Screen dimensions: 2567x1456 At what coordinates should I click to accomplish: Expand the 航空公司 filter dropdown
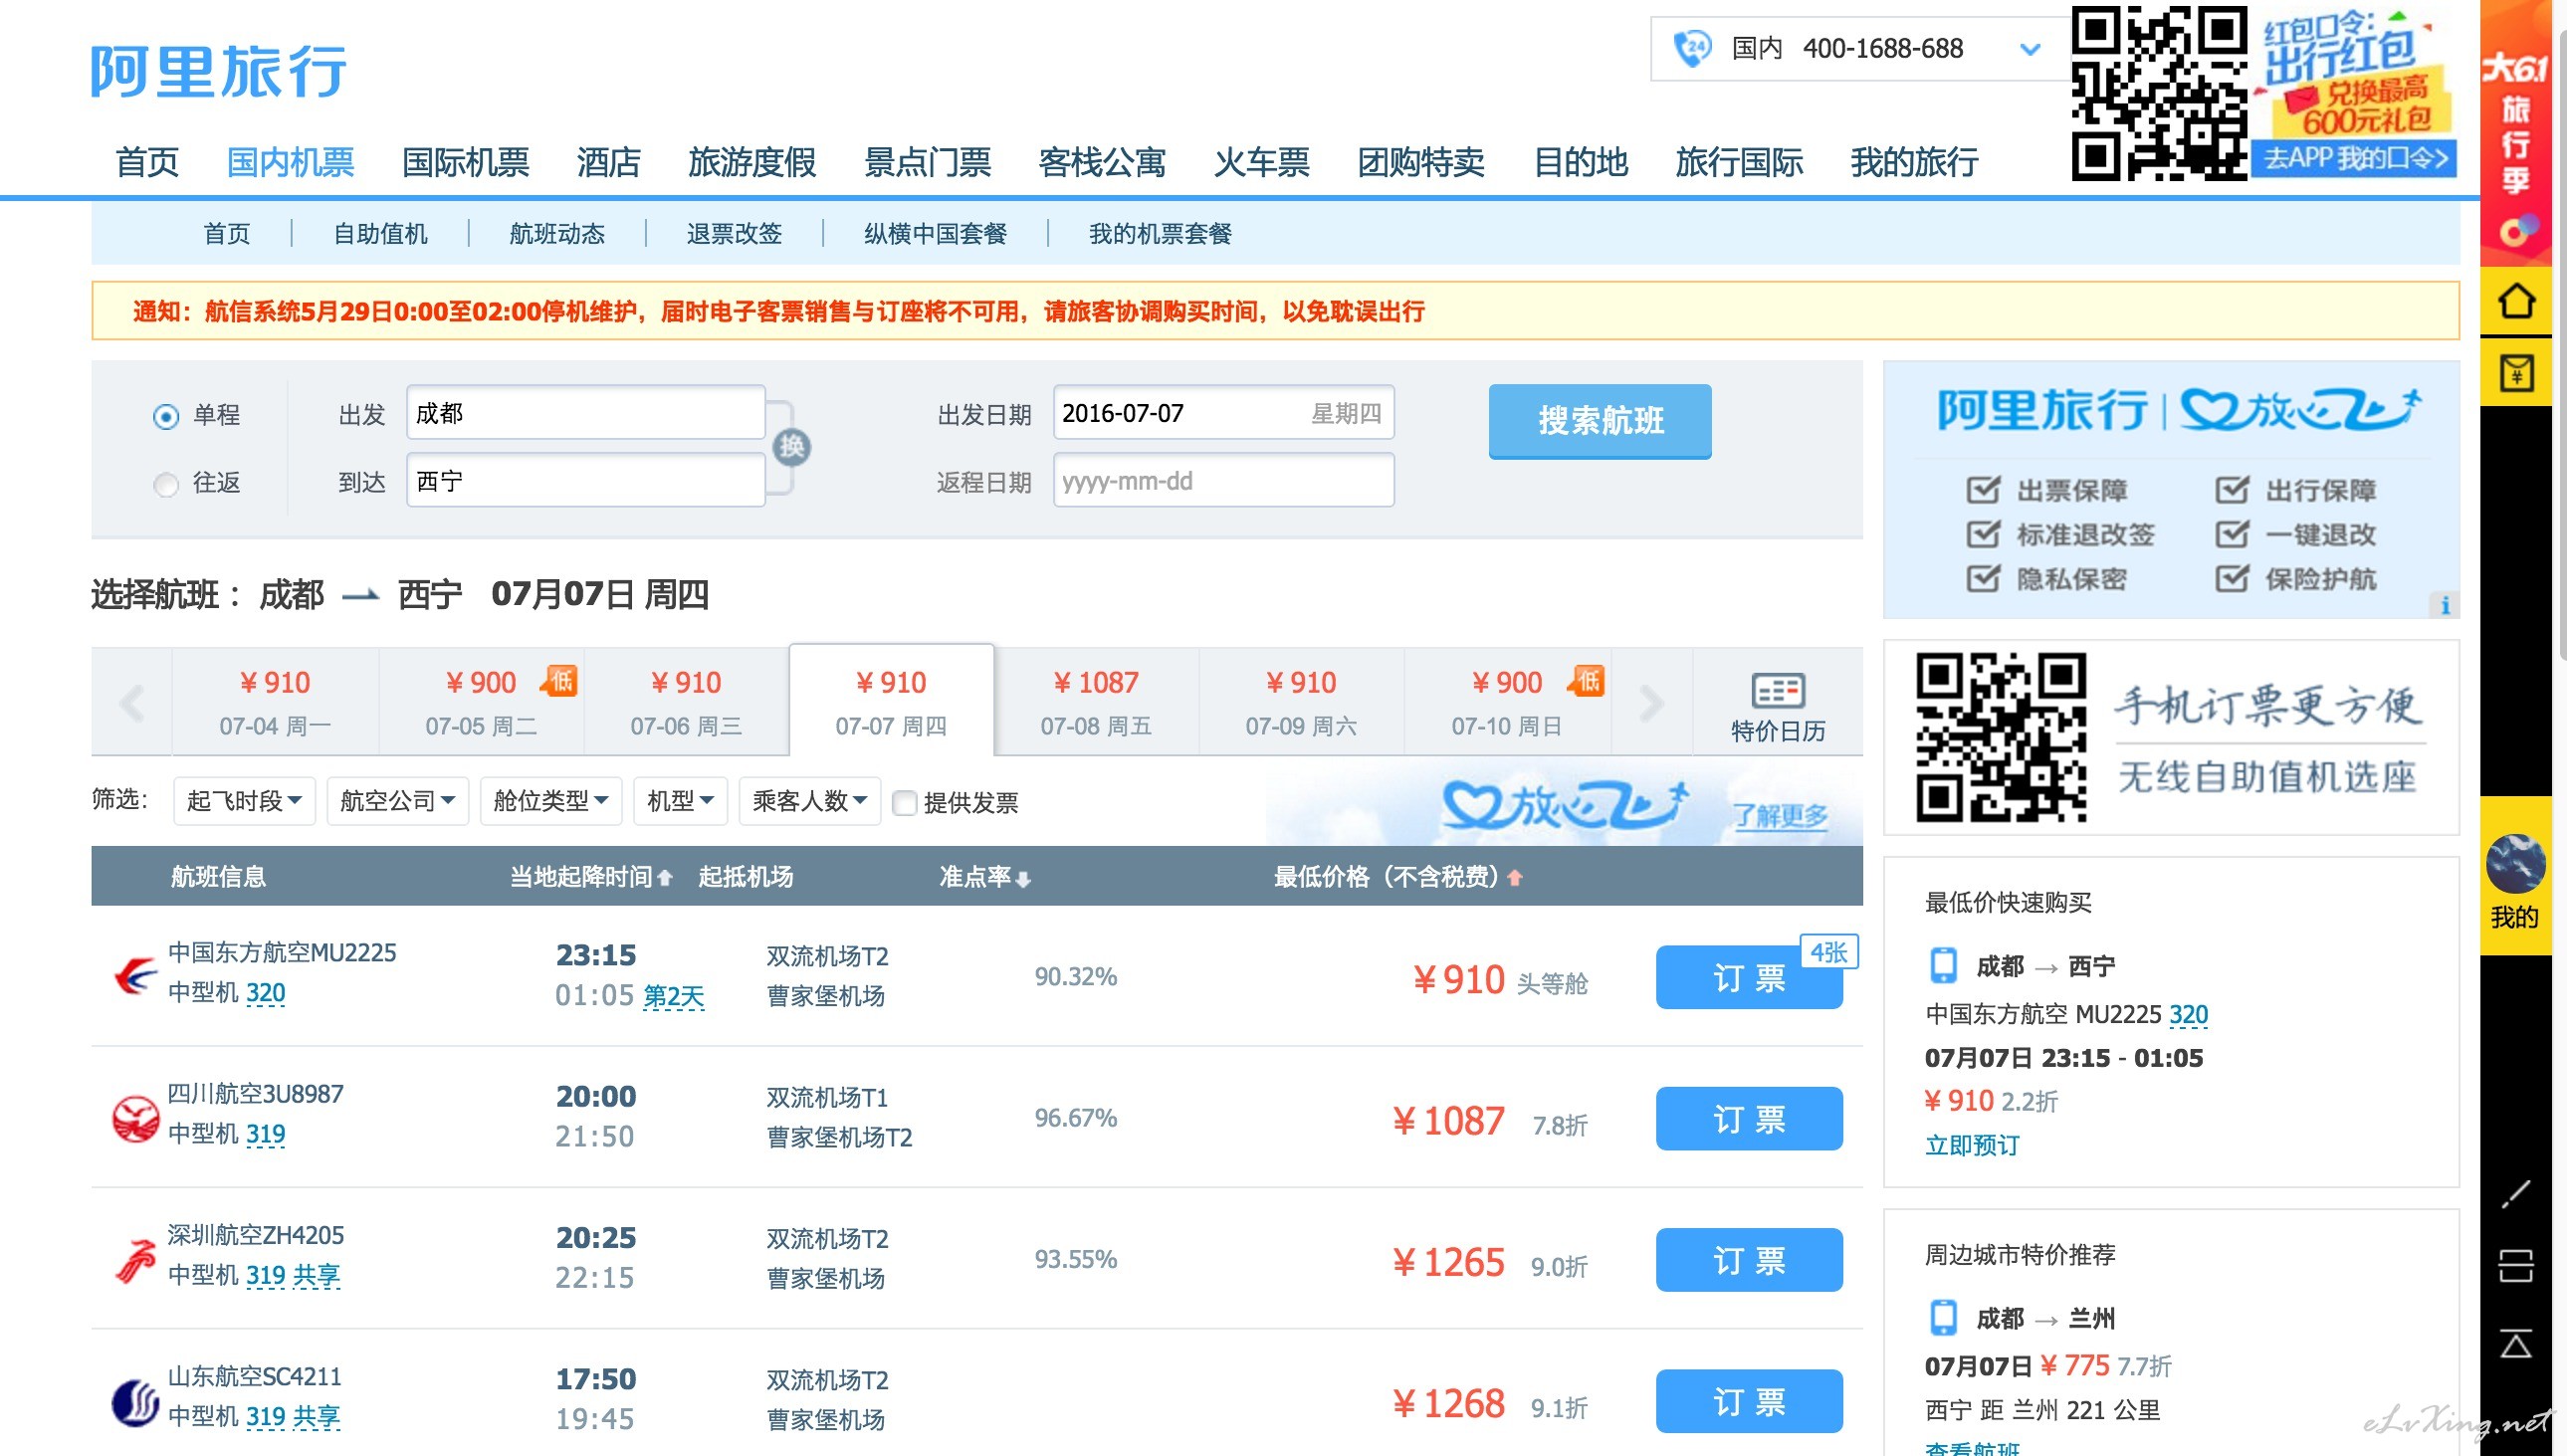pyautogui.click(x=397, y=801)
